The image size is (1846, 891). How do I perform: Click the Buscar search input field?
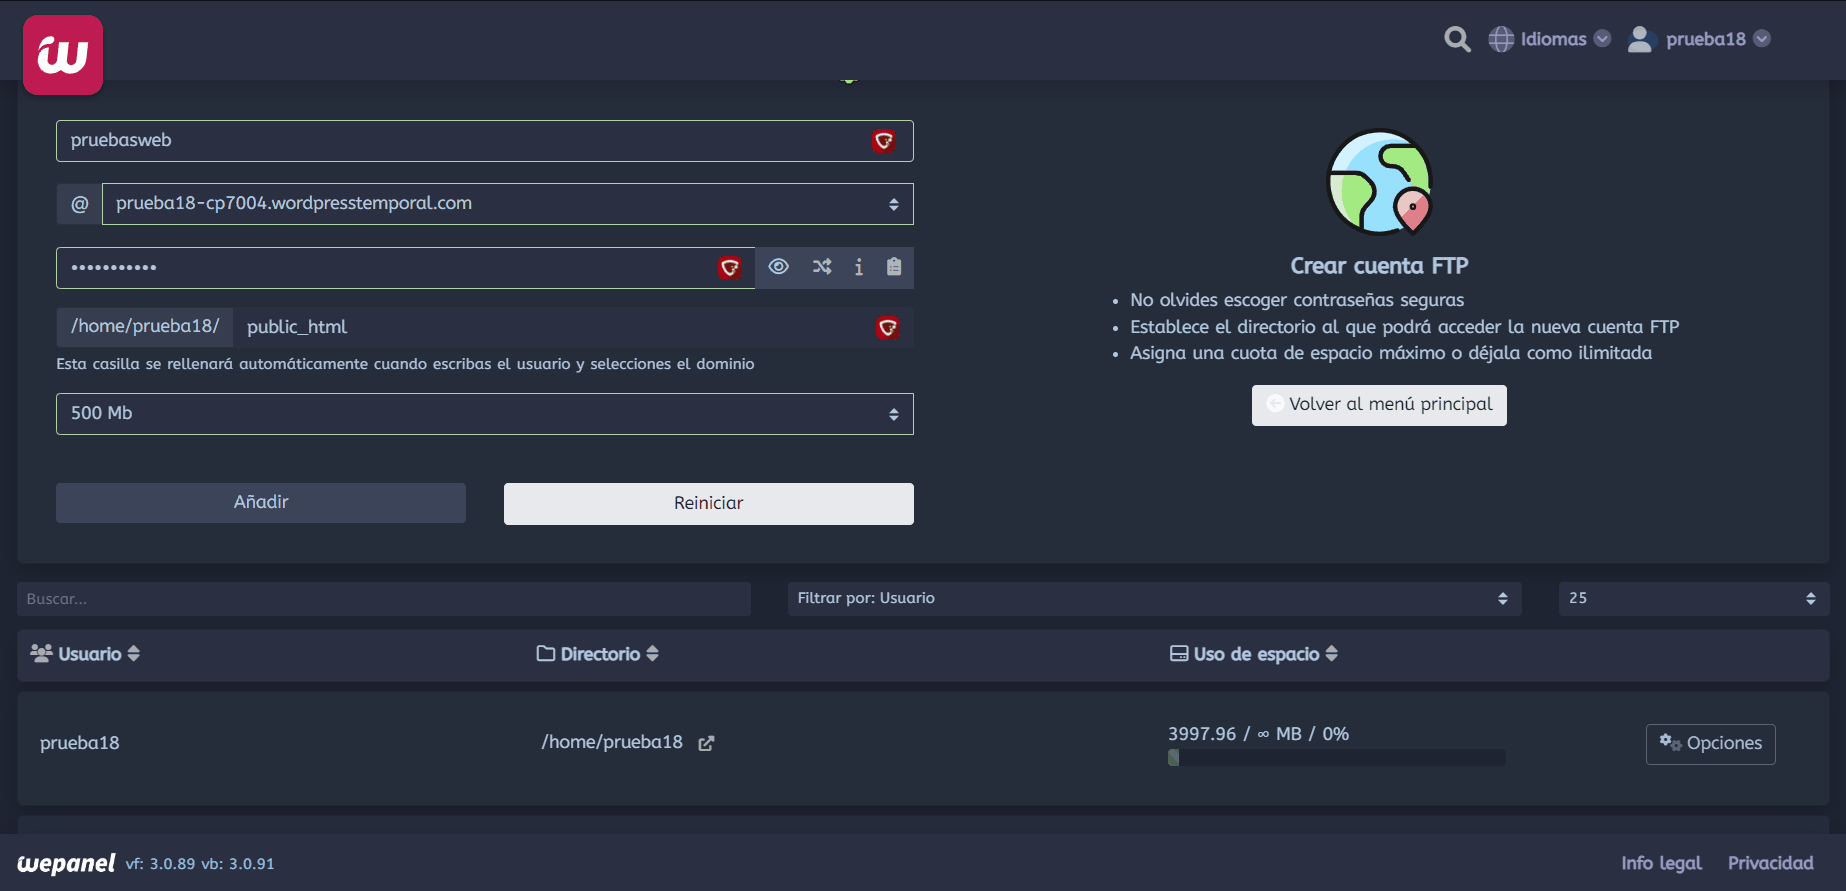coord(383,599)
